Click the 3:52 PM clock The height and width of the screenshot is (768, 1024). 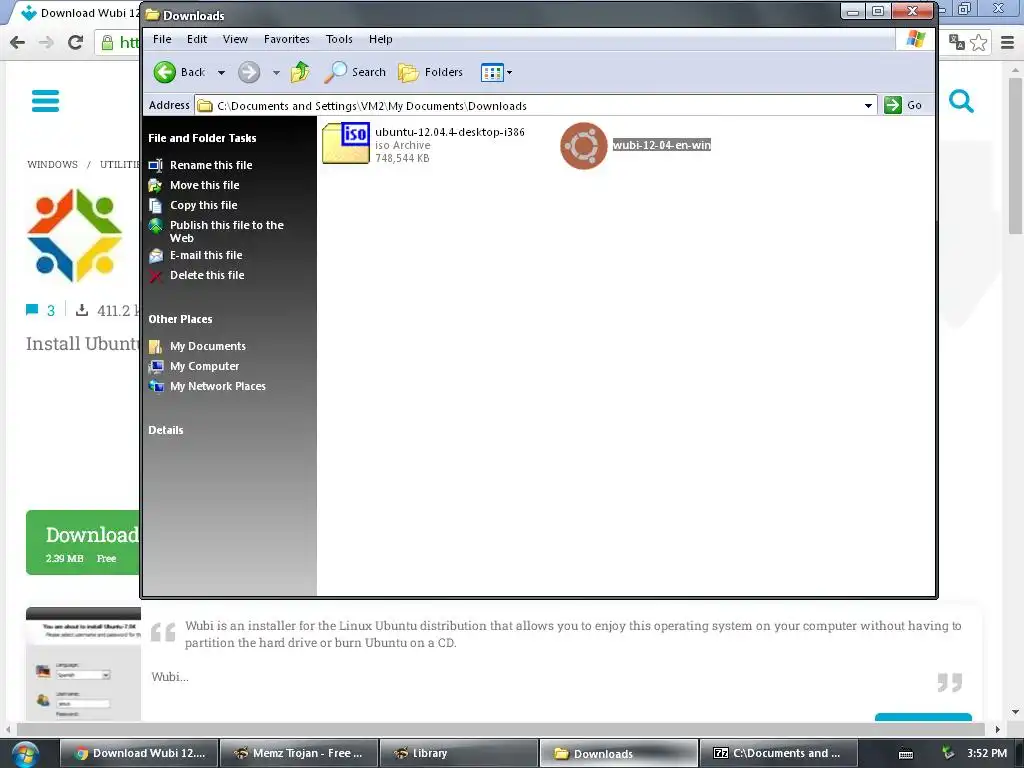tap(987, 753)
